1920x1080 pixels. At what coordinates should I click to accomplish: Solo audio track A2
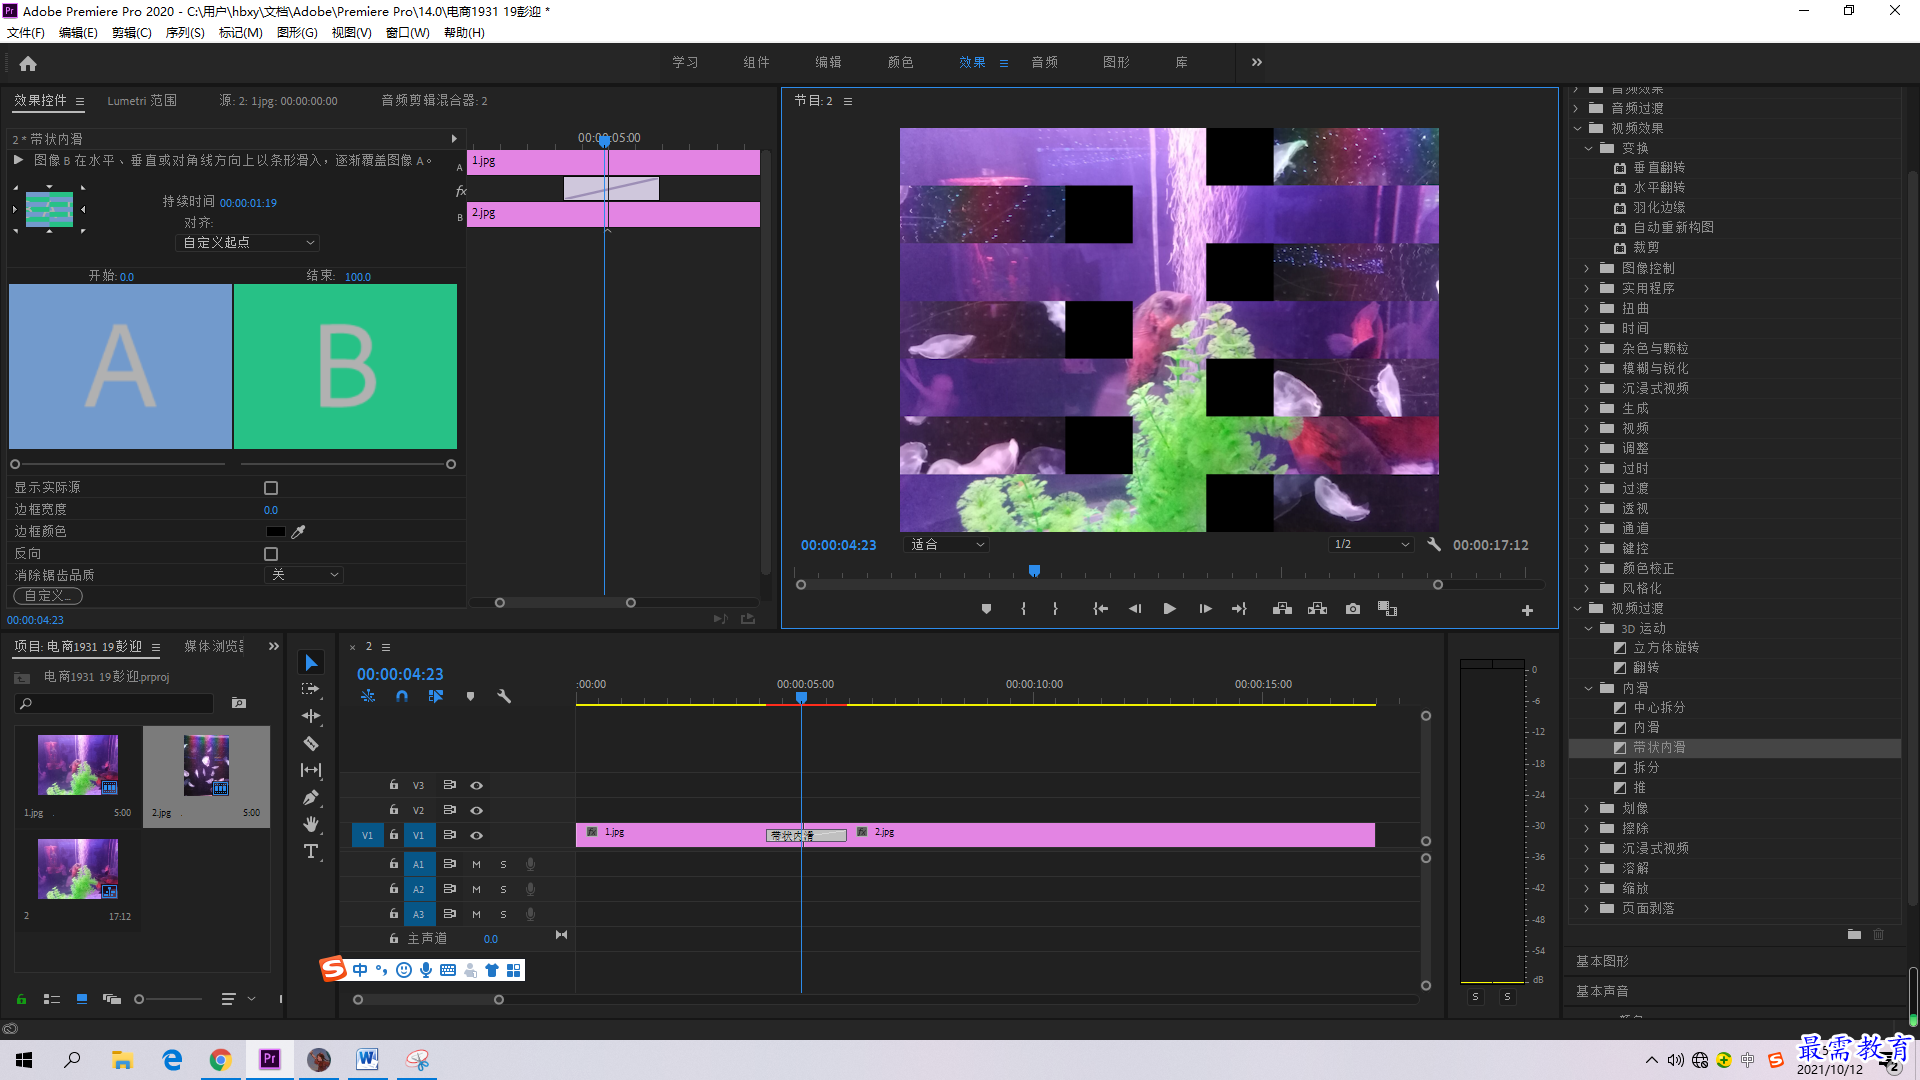point(503,889)
